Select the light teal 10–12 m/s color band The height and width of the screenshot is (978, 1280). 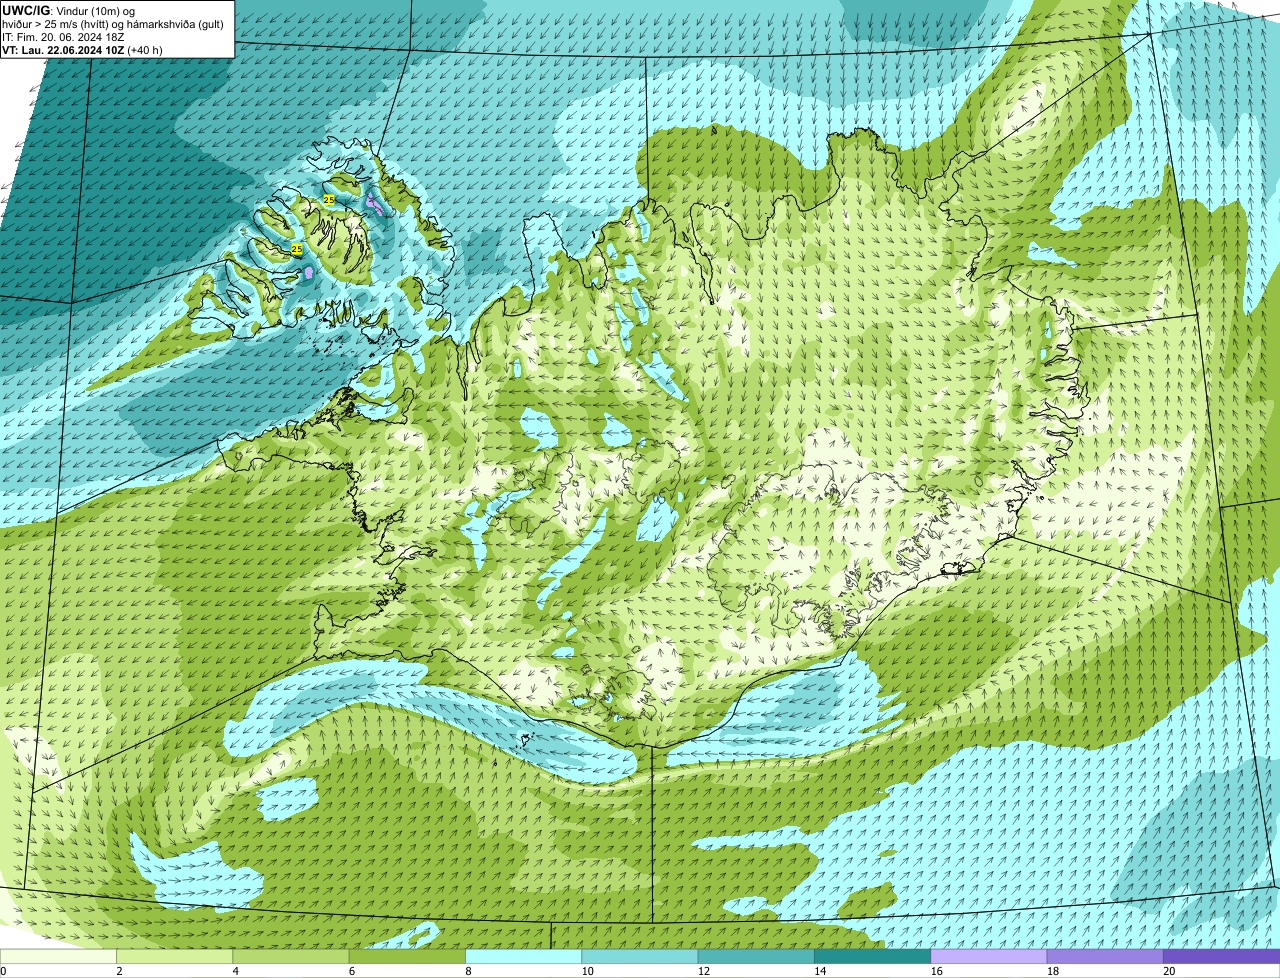tap(640, 956)
